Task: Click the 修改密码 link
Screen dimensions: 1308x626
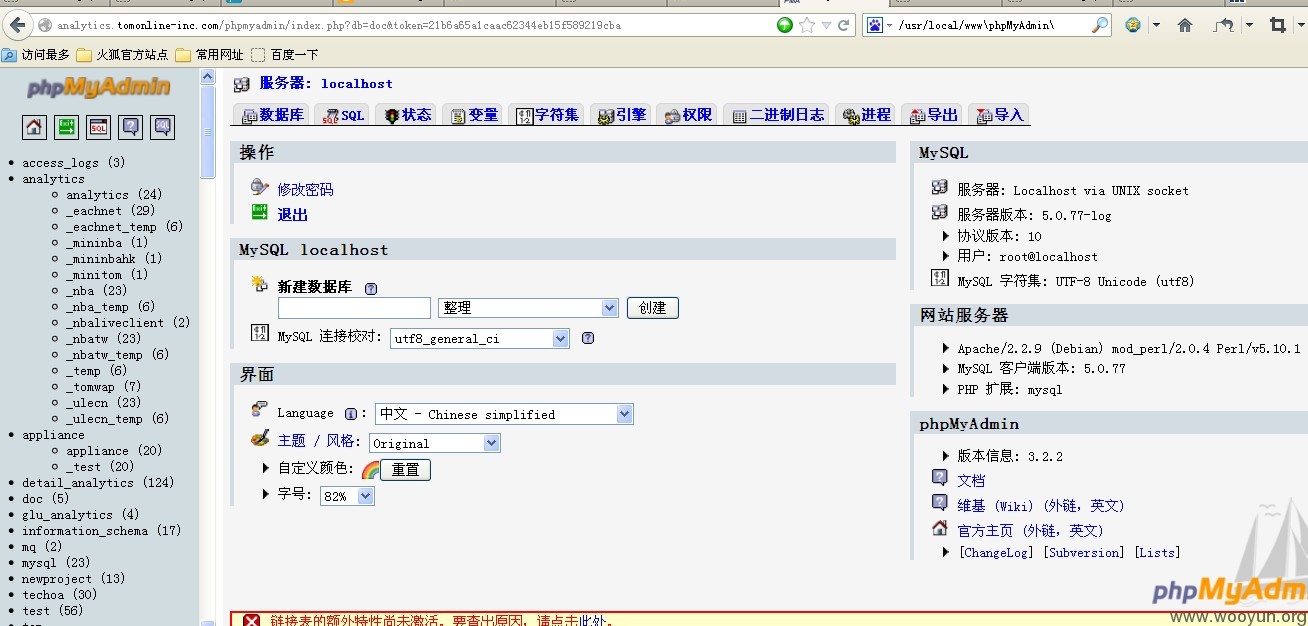Action: point(305,189)
